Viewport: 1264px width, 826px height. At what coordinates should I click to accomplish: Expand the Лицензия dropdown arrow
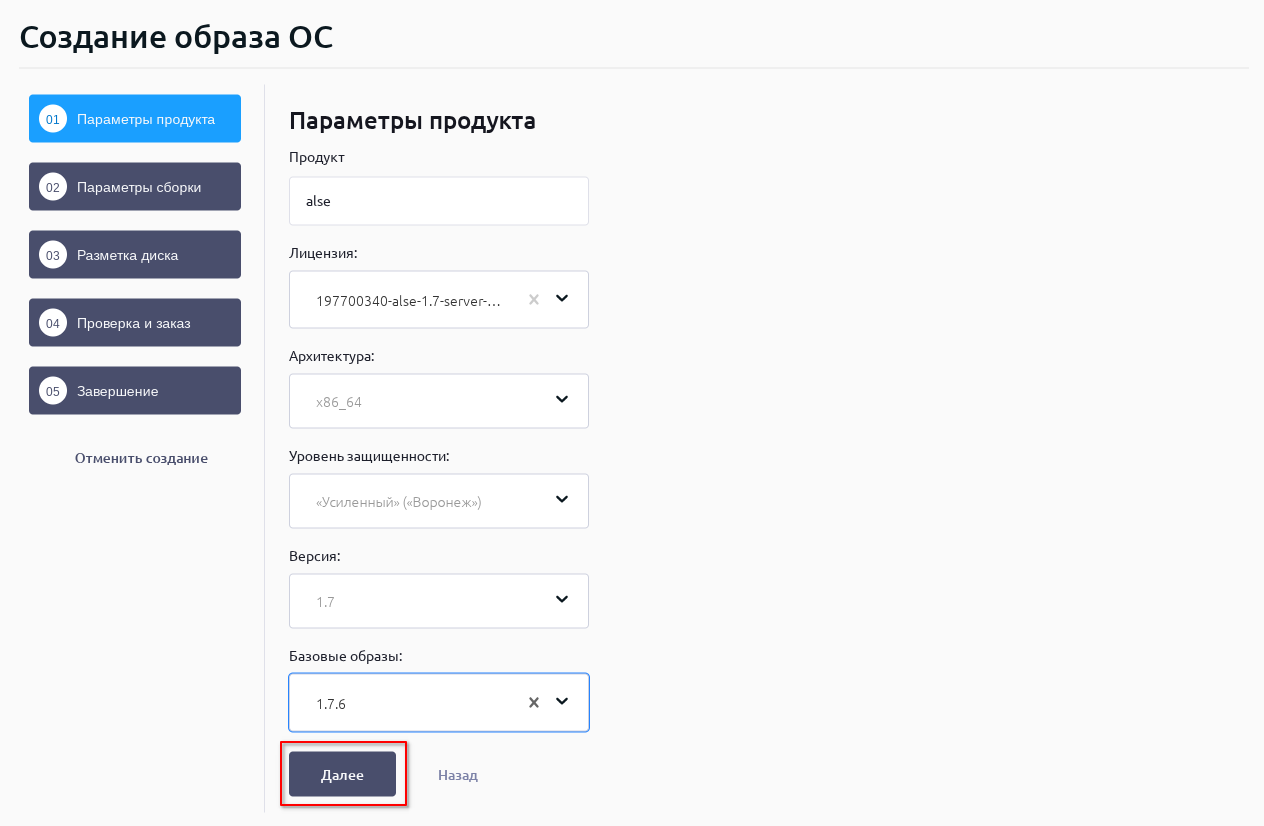point(562,299)
